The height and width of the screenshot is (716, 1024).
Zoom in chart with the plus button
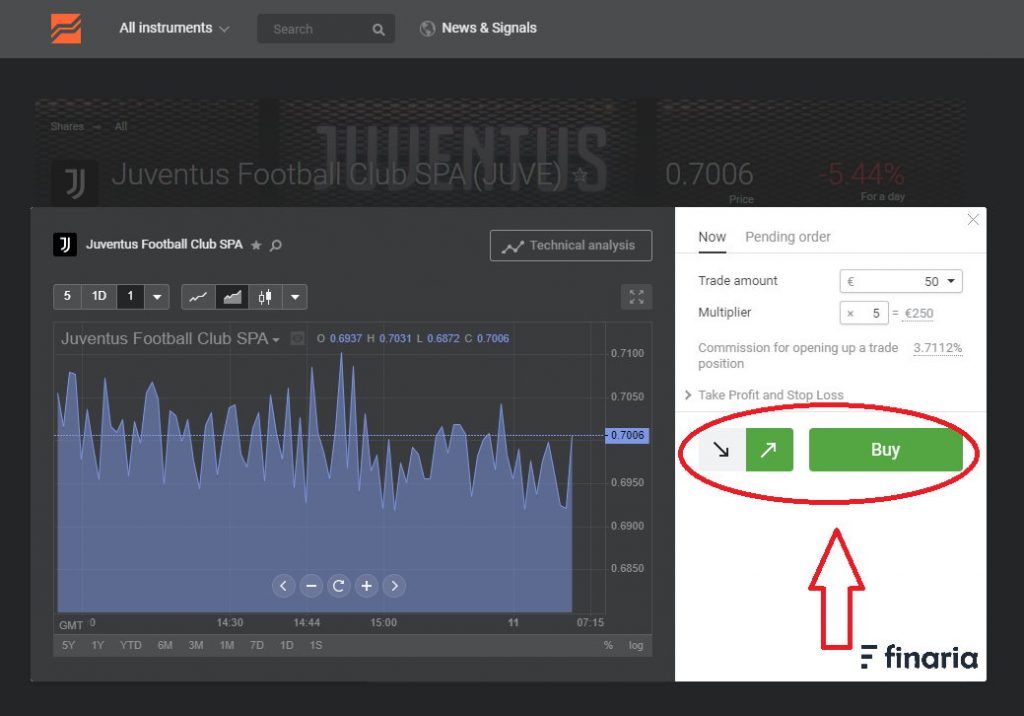pos(366,586)
